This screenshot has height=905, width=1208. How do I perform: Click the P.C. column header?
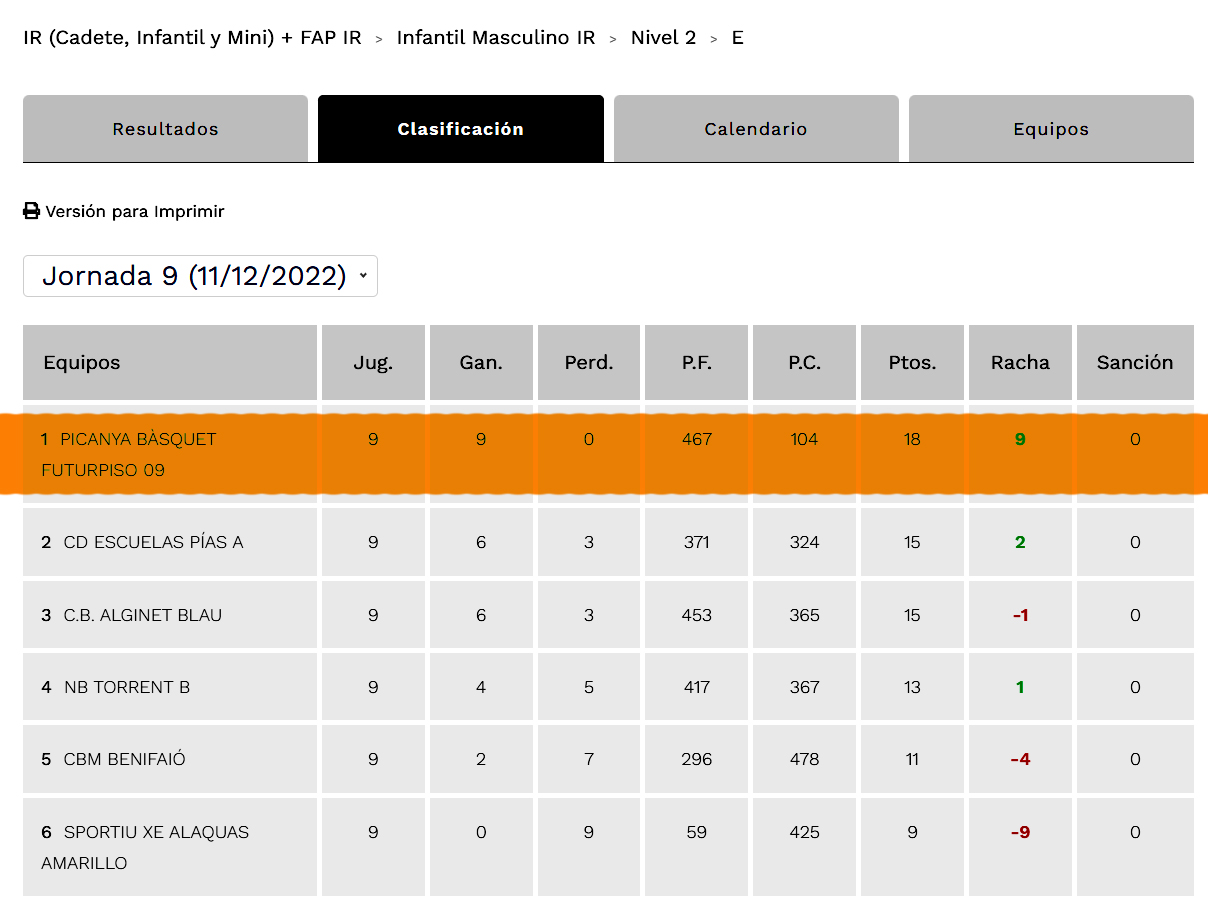point(805,363)
